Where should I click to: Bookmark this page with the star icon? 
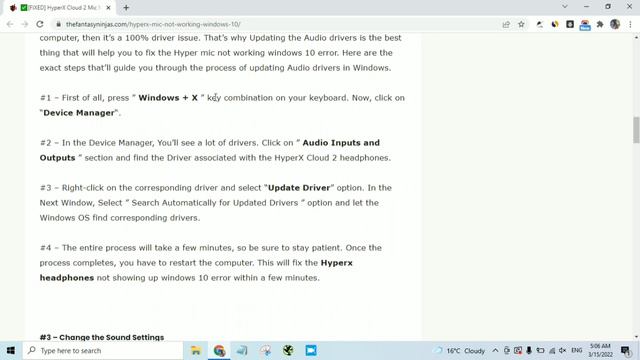[521, 24]
